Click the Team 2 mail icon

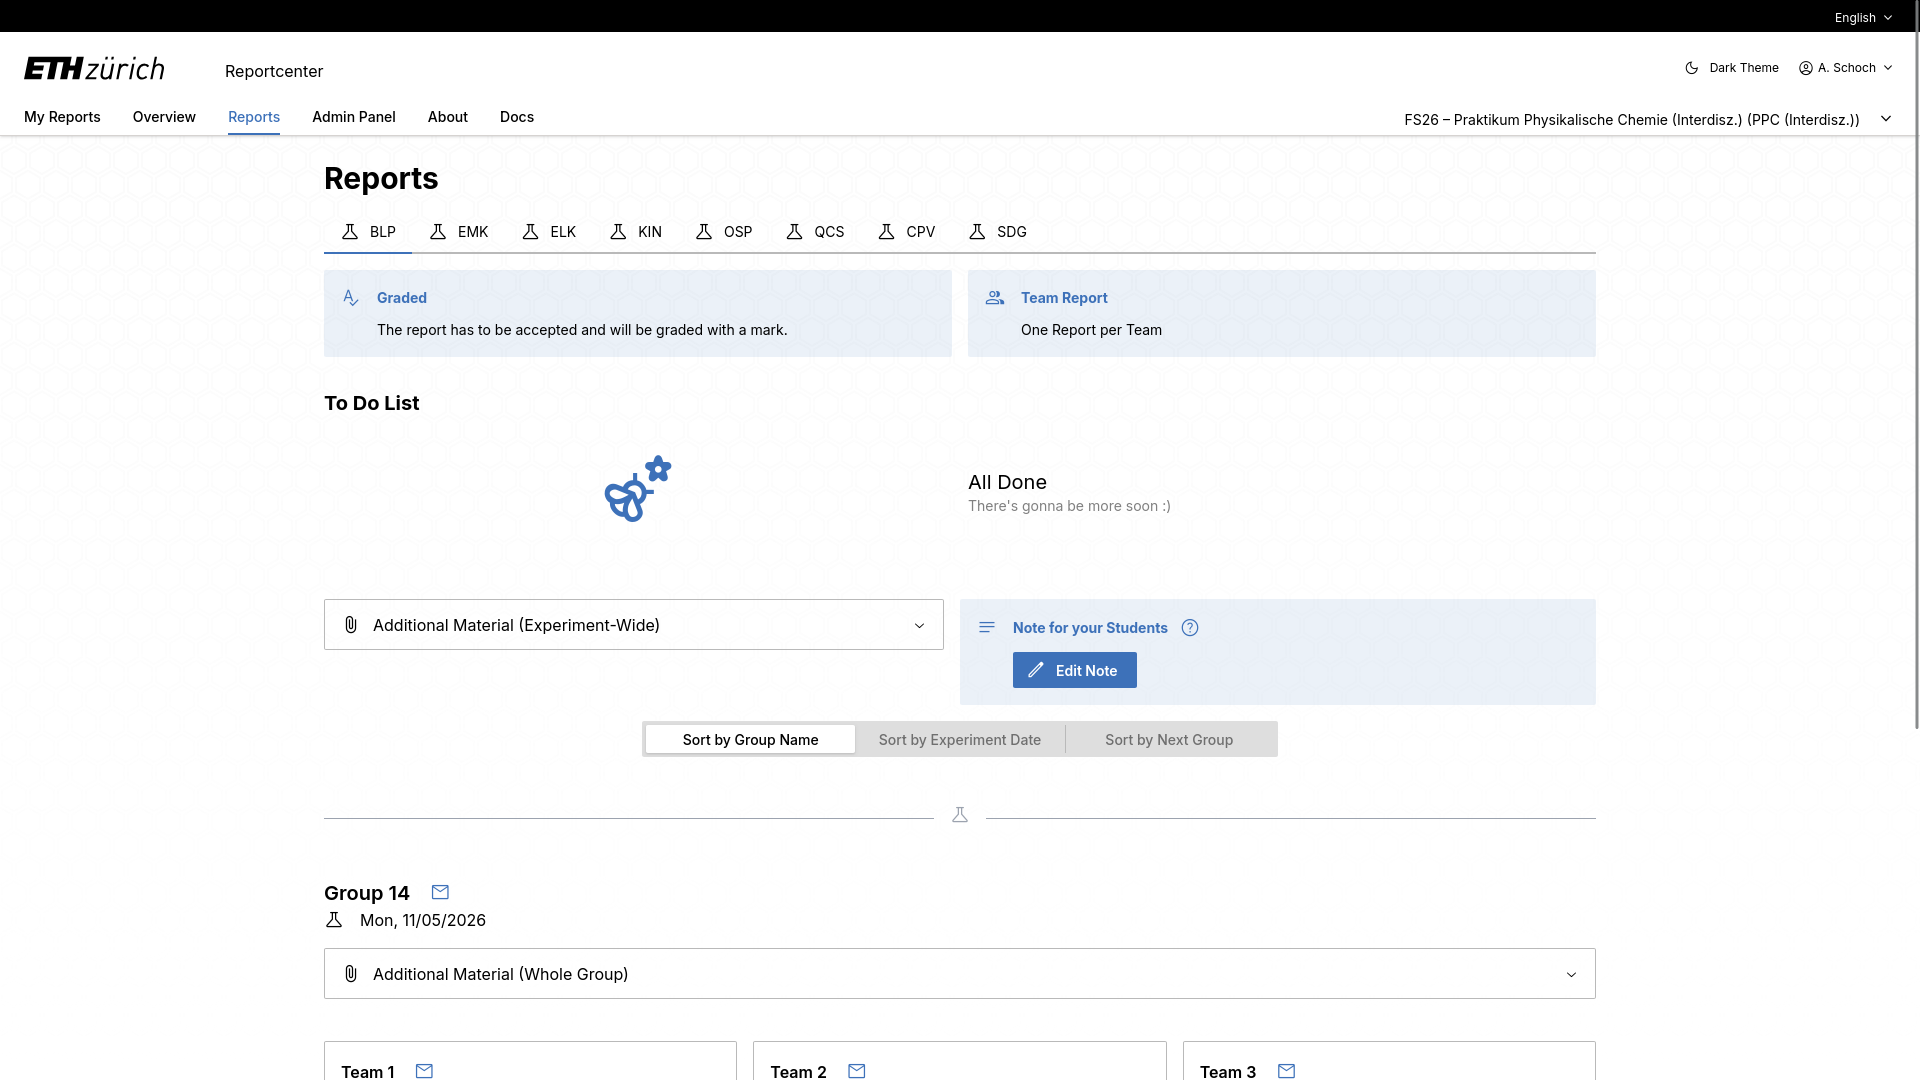click(x=857, y=1071)
